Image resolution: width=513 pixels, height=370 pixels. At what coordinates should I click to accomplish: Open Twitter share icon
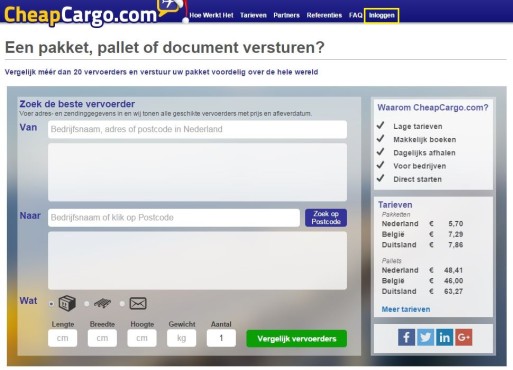(x=425, y=337)
